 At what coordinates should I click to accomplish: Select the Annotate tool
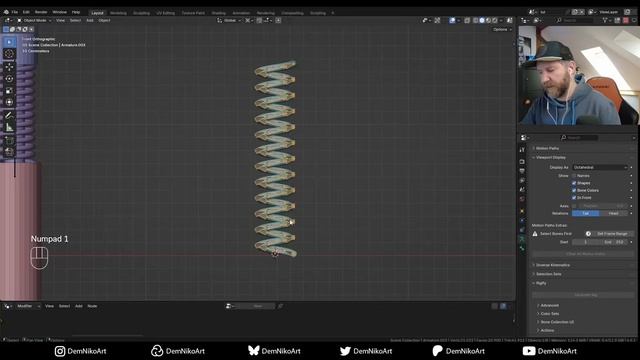point(9,116)
